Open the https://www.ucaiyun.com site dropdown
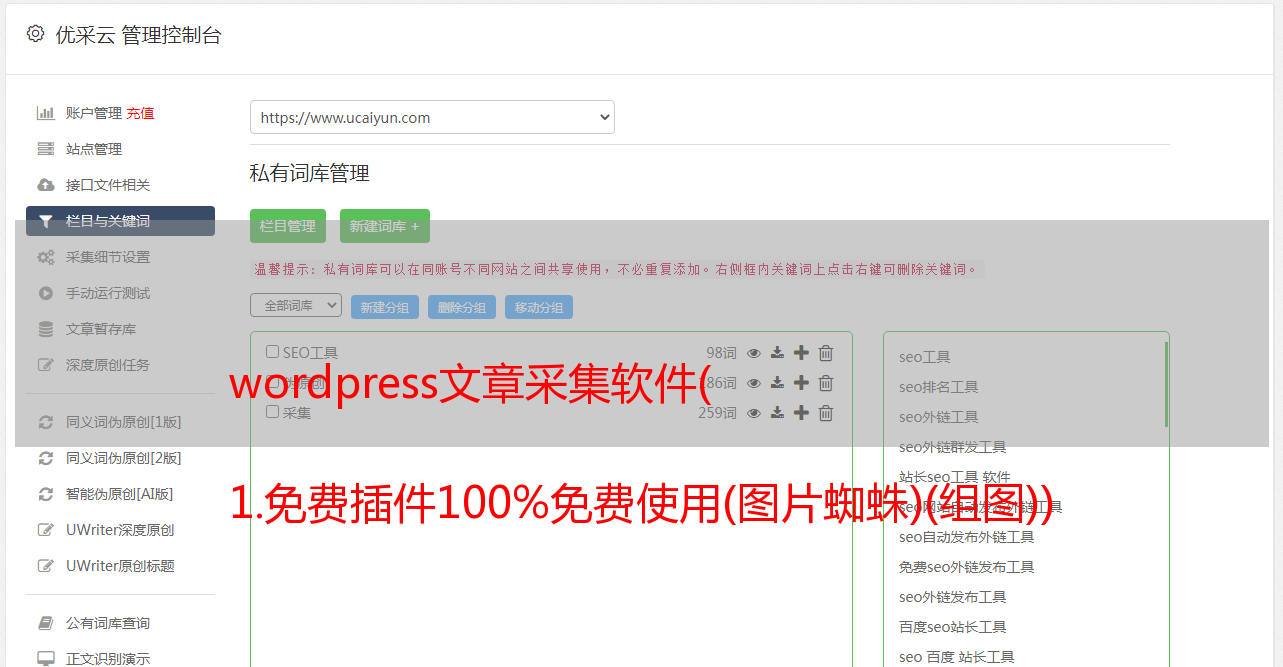 click(432, 117)
